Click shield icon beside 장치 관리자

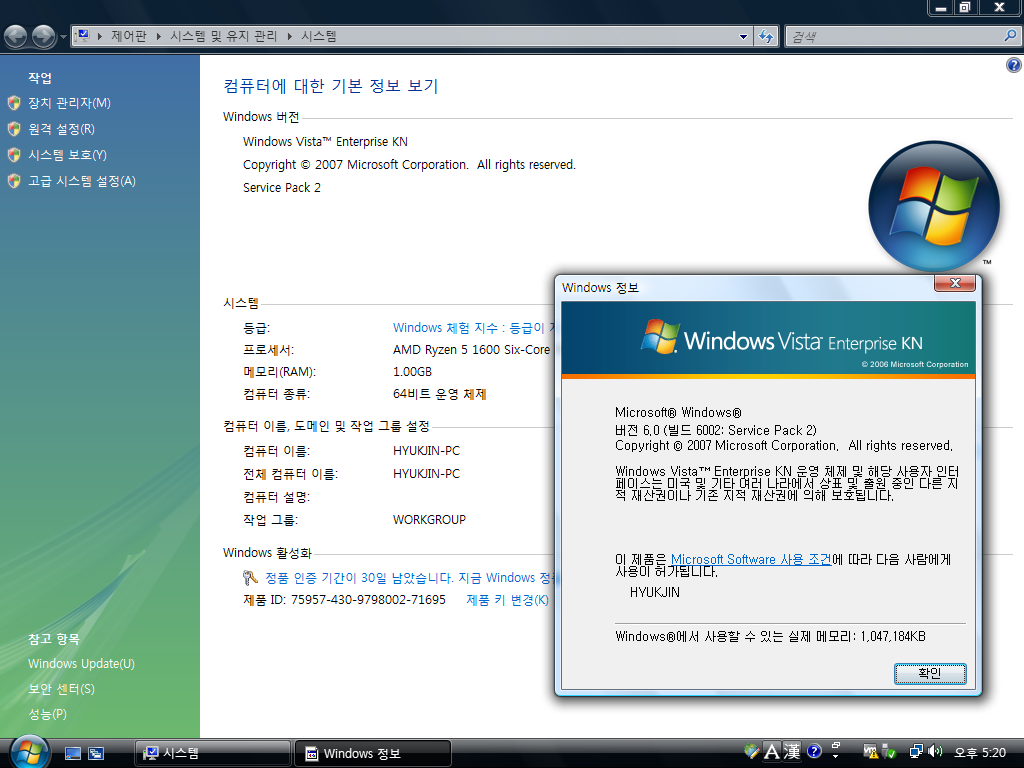14,103
